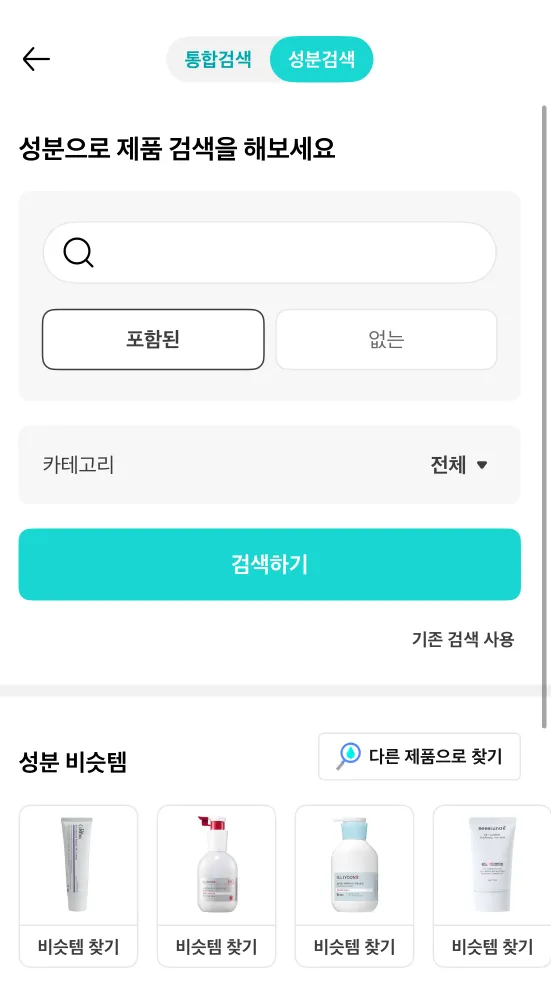551x1000 pixels.
Task: Open the gray tube cream product image
Action: pos(78,865)
